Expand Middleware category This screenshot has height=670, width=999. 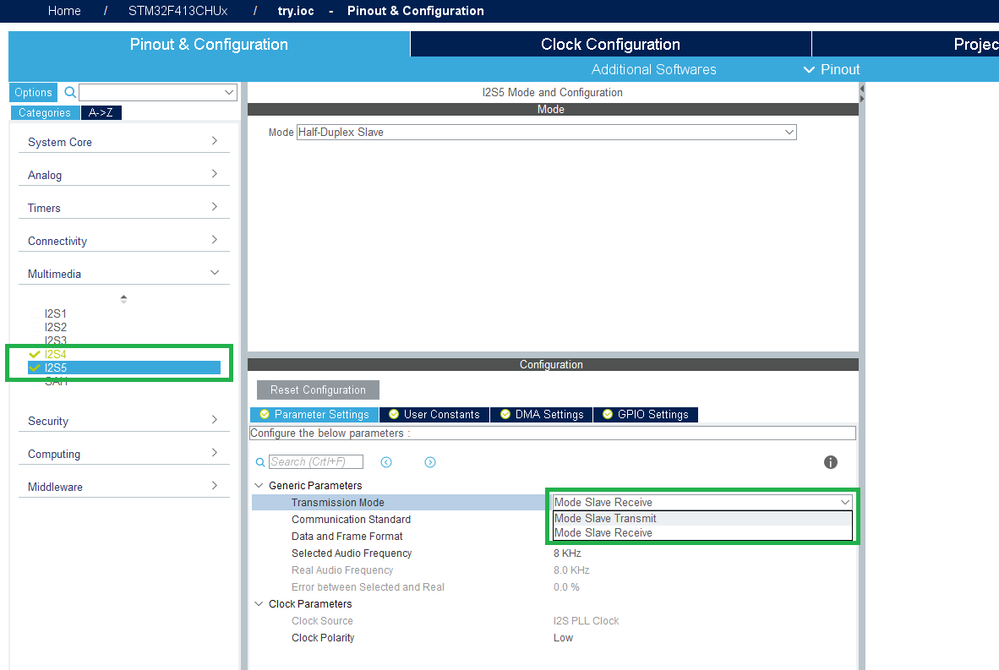[x=124, y=487]
